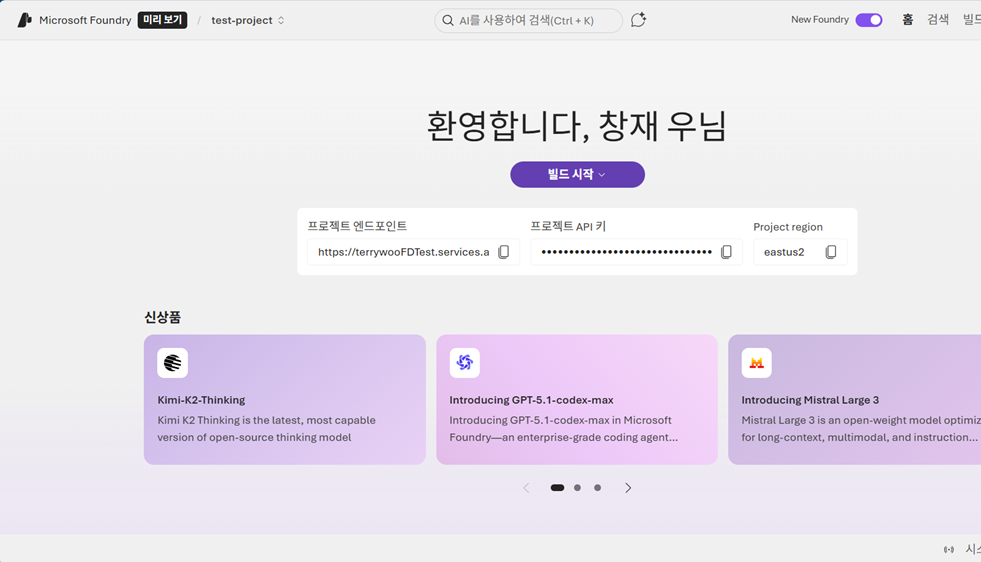Click the Kimi-K2-Thinking model icon
This screenshot has width=981, height=562.
[x=173, y=363]
